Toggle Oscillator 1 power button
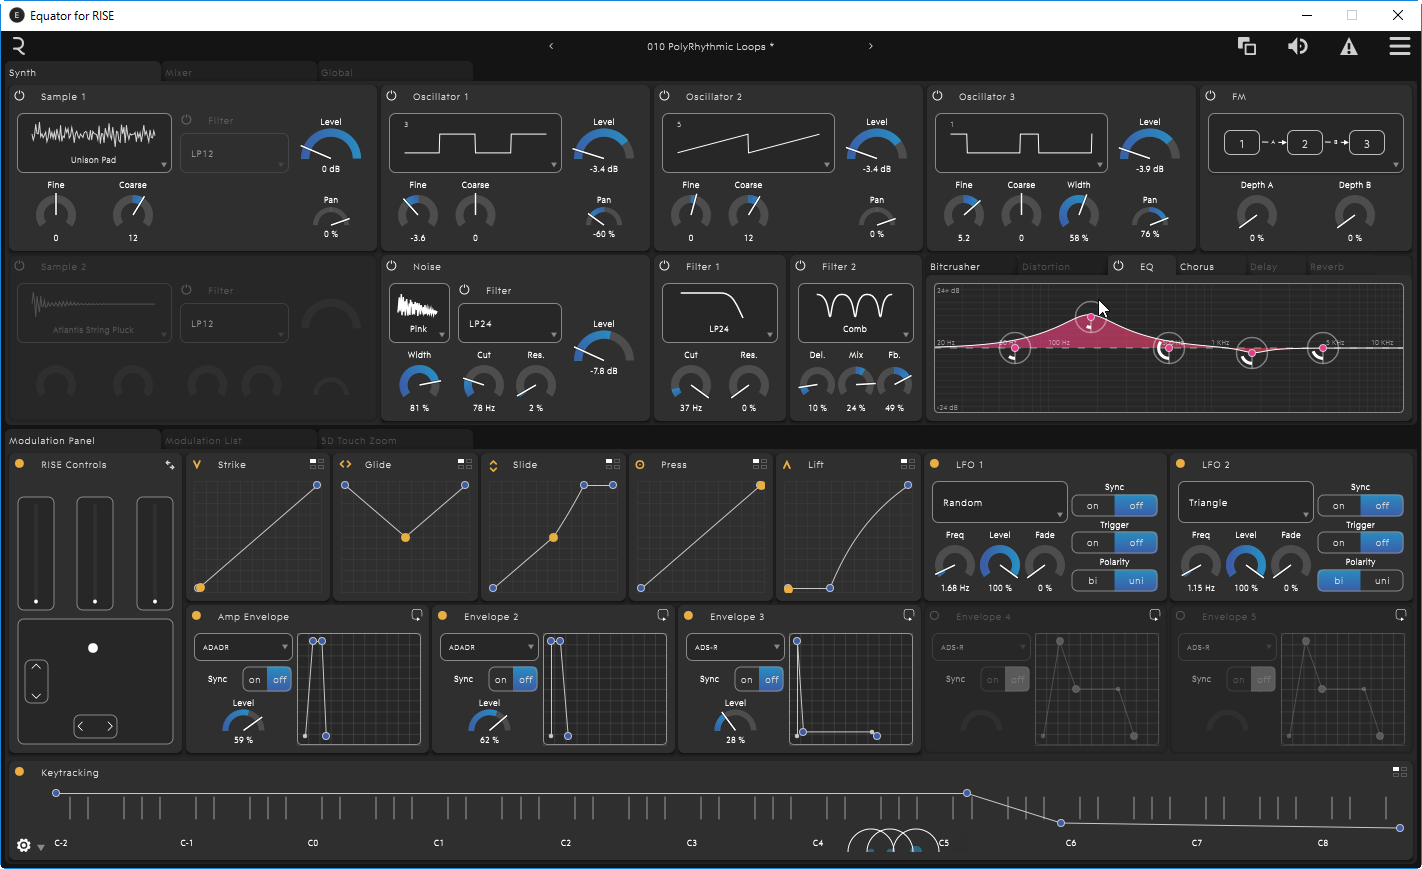The width and height of the screenshot is (1422, 869). 392,96
